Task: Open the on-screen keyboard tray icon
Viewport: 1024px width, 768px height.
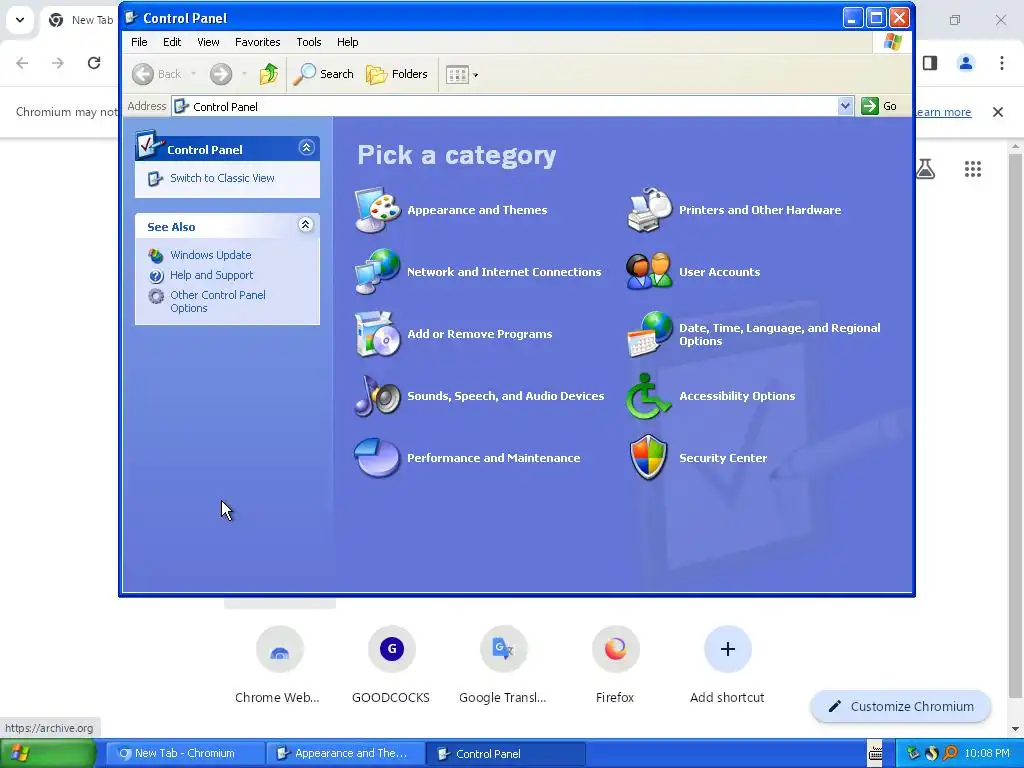Action: pos(875,753)
